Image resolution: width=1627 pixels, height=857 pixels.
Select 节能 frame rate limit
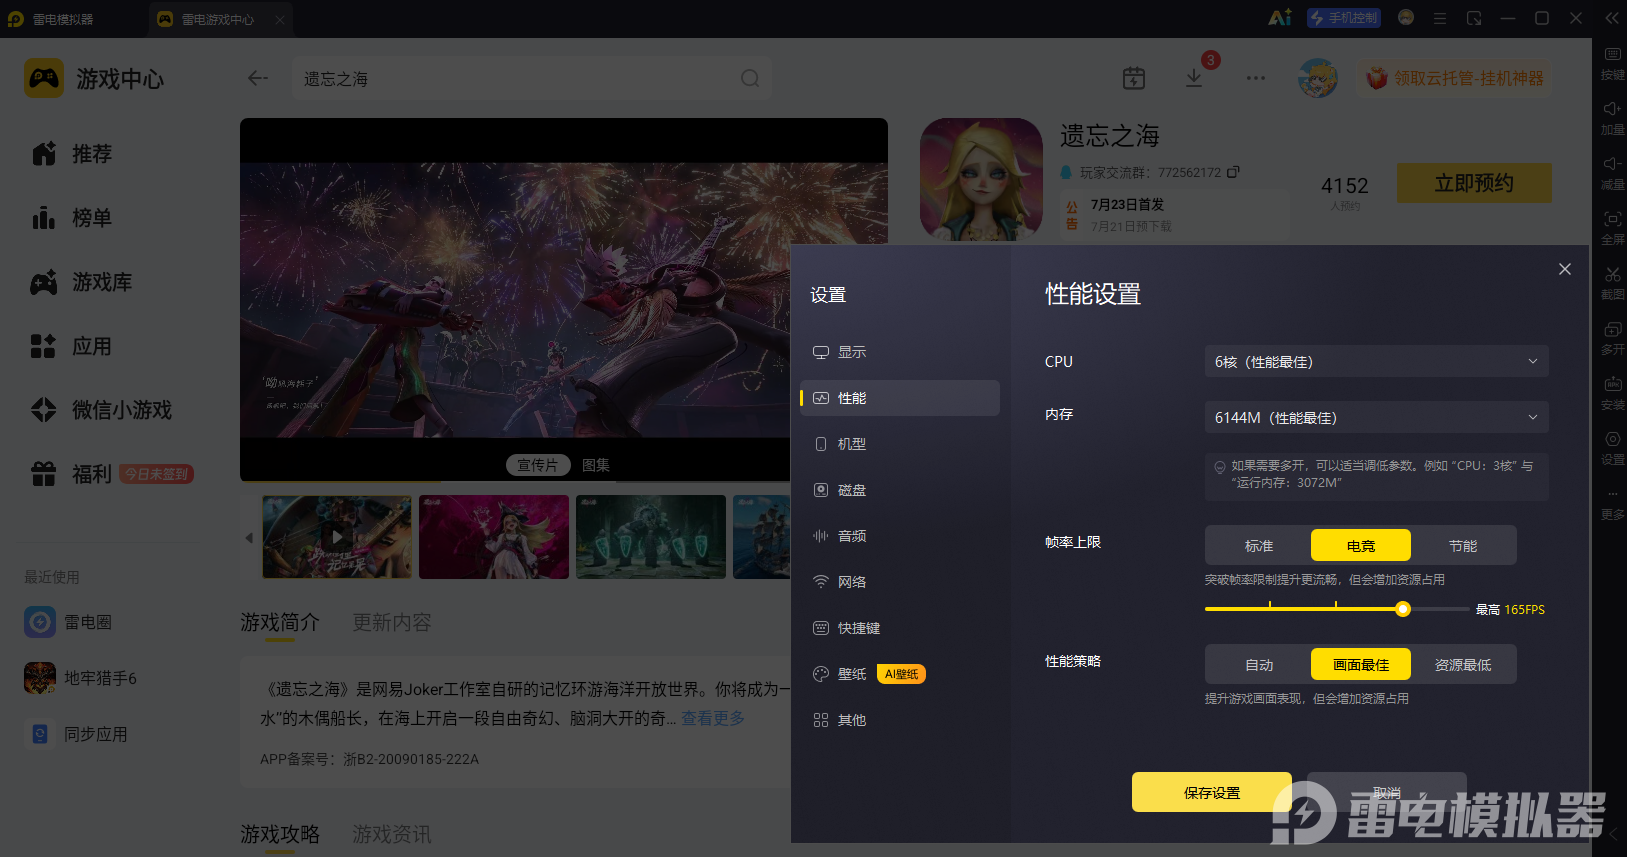[x=1463, y=545]
